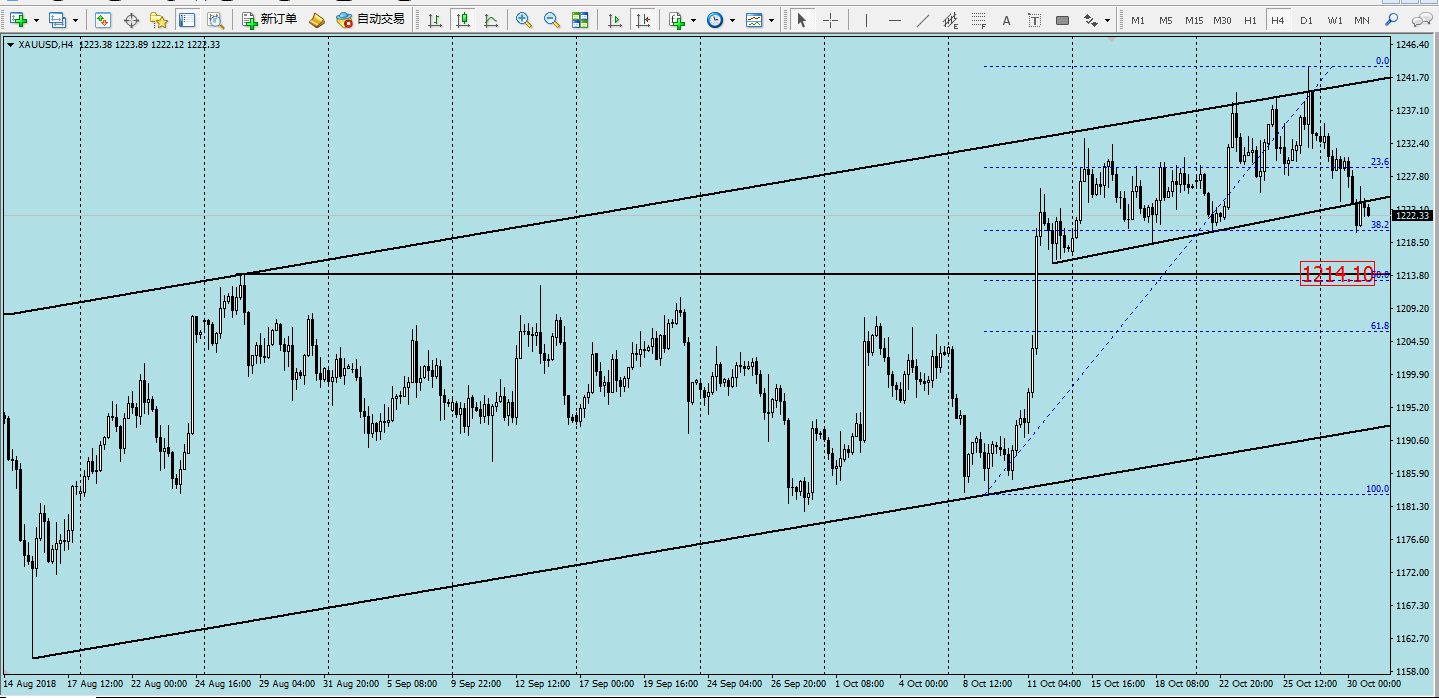Open the chart profiles icon
Viewport: 1439px width, 698px height.
click(x=58, y=19)
